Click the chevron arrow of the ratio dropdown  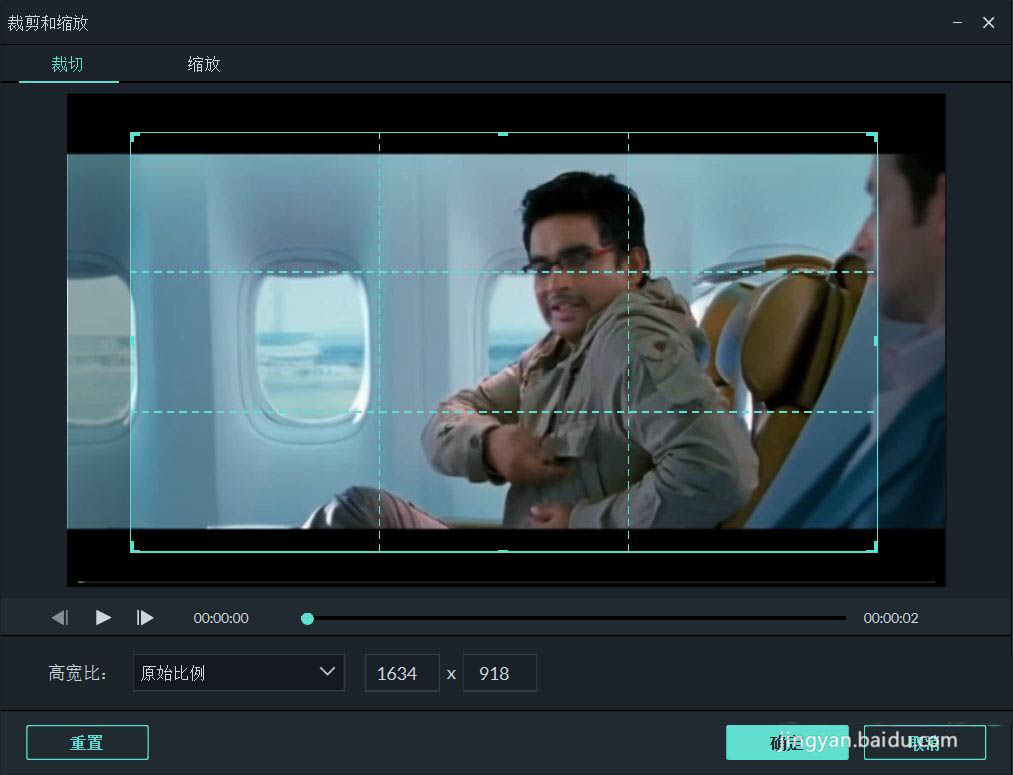tap(328, 672)
